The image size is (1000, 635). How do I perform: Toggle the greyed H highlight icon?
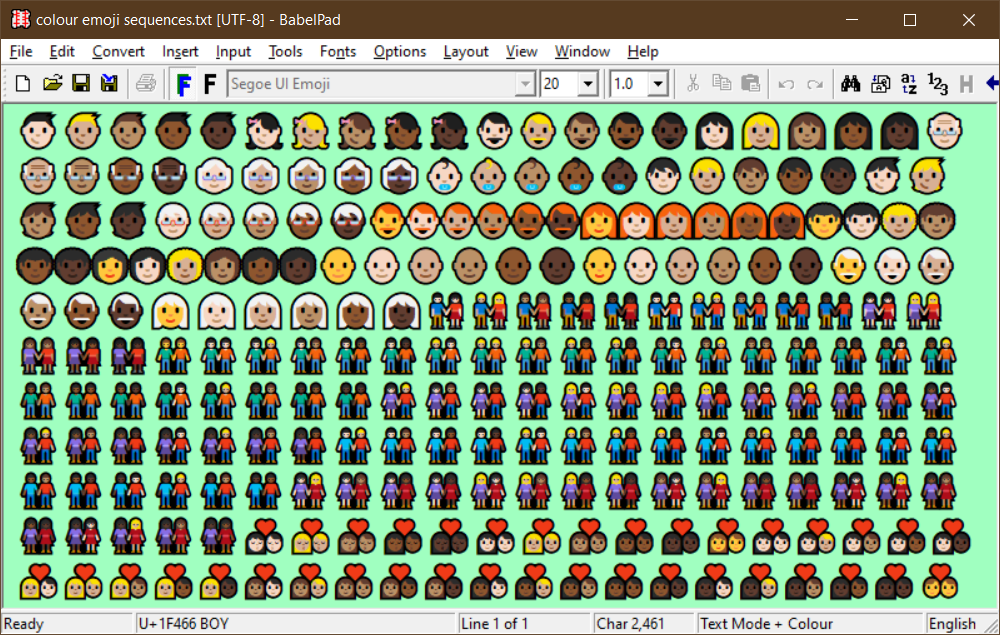tap(966, 84)
